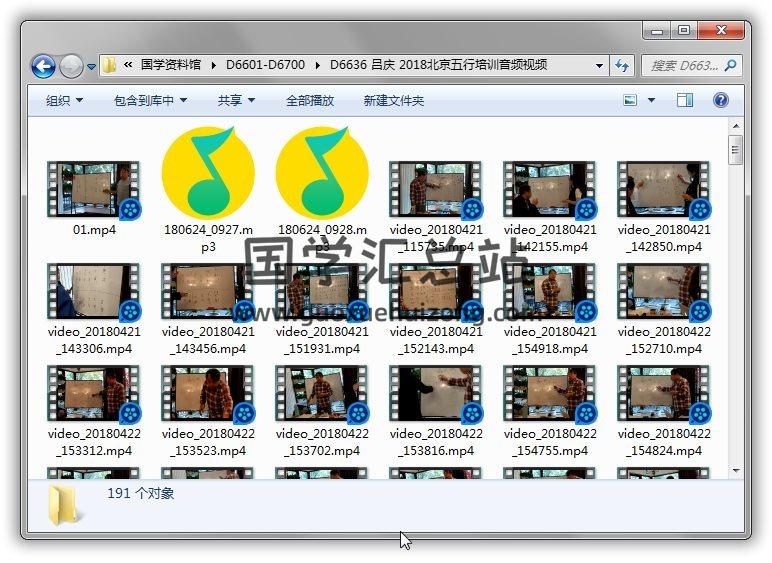The image size is (772, 563).
Task: Open the 包含到库中 menu
Action: tap(150, 100)
